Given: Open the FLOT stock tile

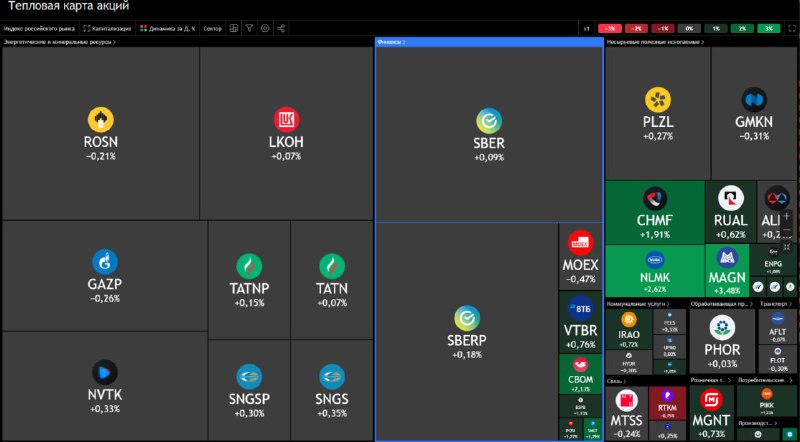Looking at the screenshot, I should tap(778, 359).
